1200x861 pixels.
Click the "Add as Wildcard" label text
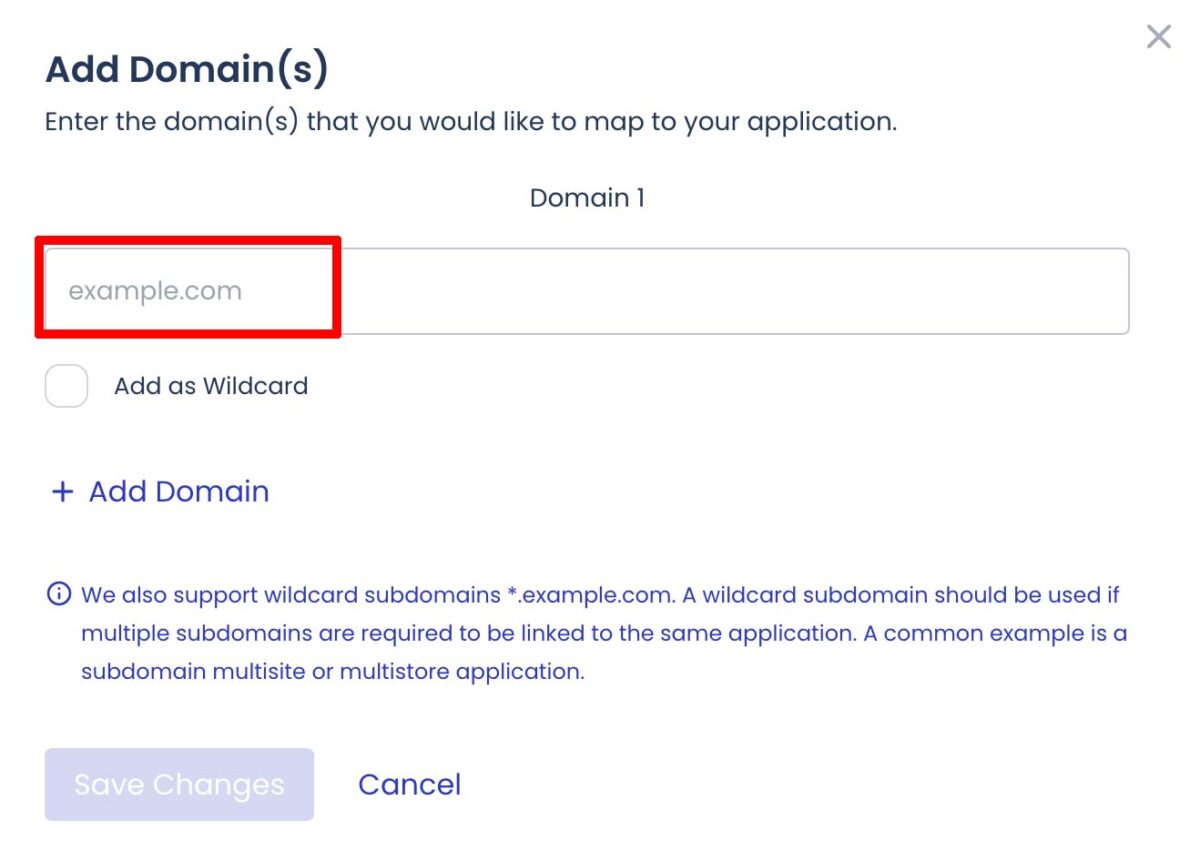pos(211,386)
